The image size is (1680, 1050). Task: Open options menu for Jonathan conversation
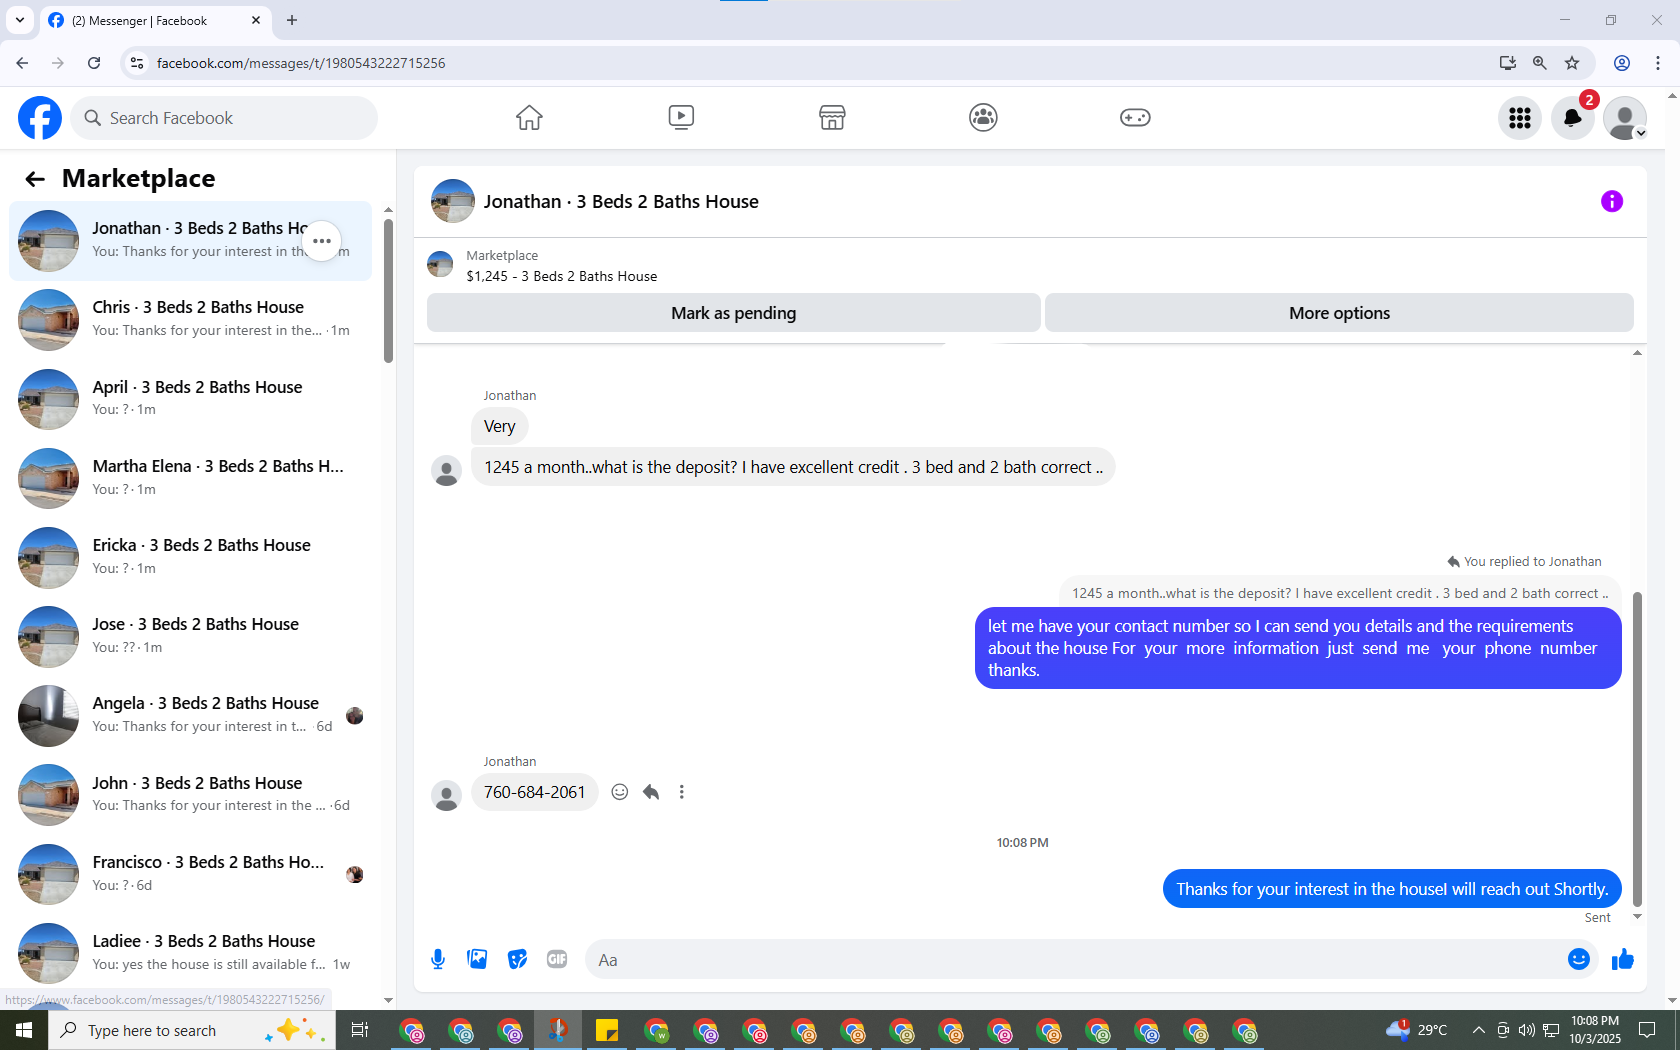pos(322,241)
